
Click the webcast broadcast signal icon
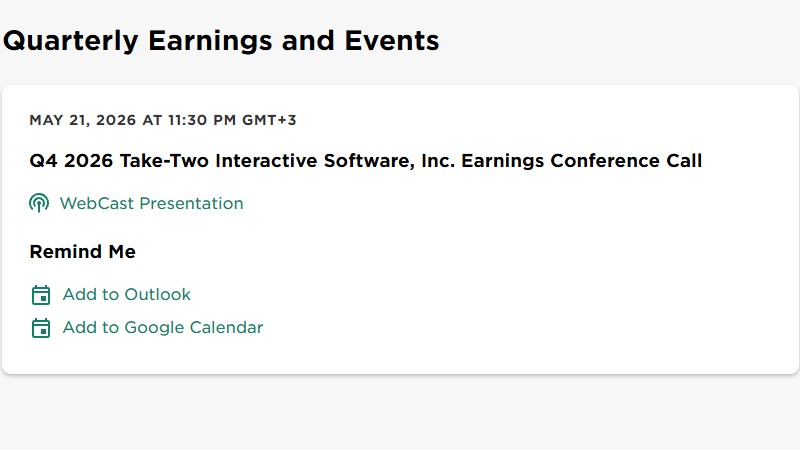(39, 204)
